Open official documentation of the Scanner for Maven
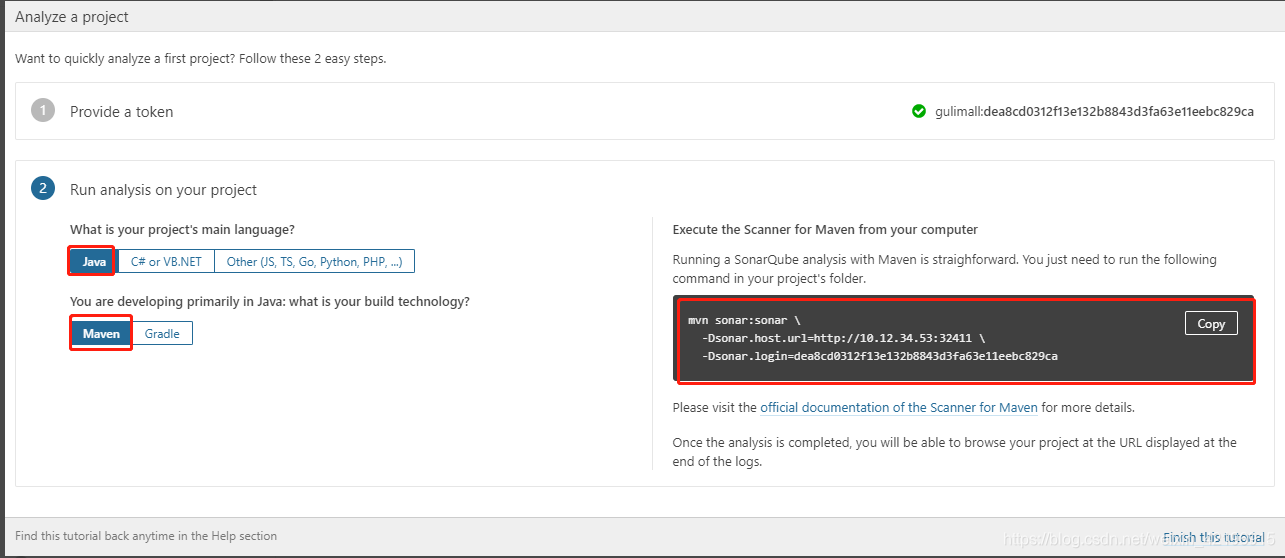 click(899, 408)
